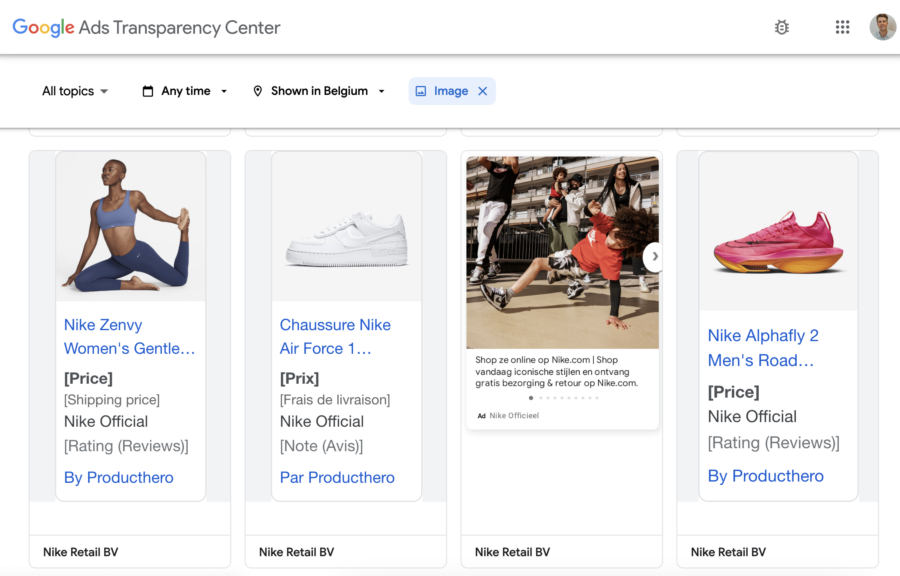Open the Shown in Belgium dropdown
This screenshot has height=576, width=900.
(x=319, y=91)
